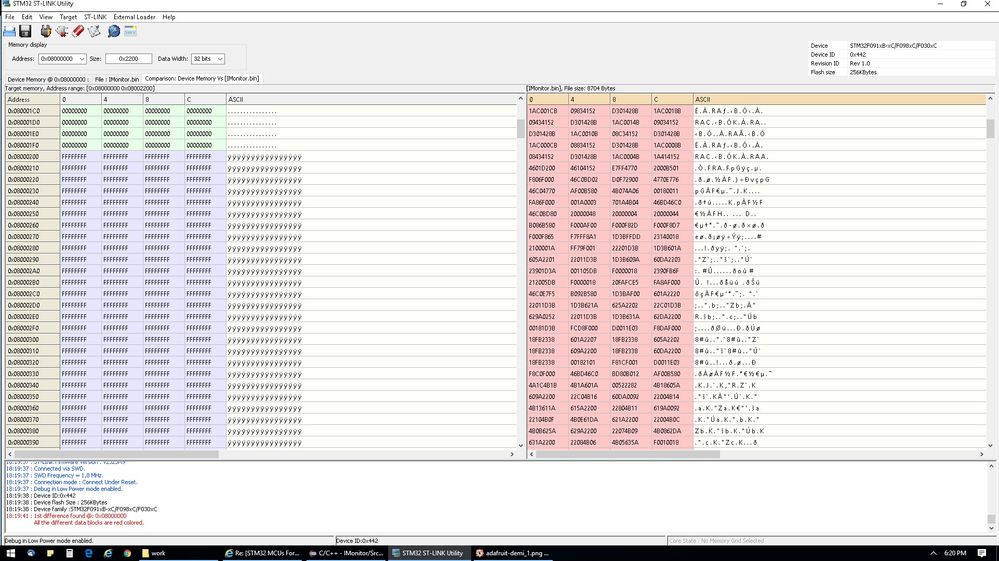999x561 pixels.
Task: Open the Target menu
Action: (68, 17)
